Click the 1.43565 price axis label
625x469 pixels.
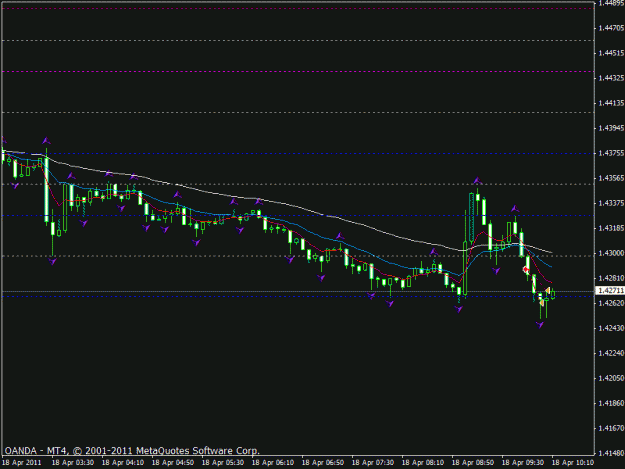(x=611, y=178)
